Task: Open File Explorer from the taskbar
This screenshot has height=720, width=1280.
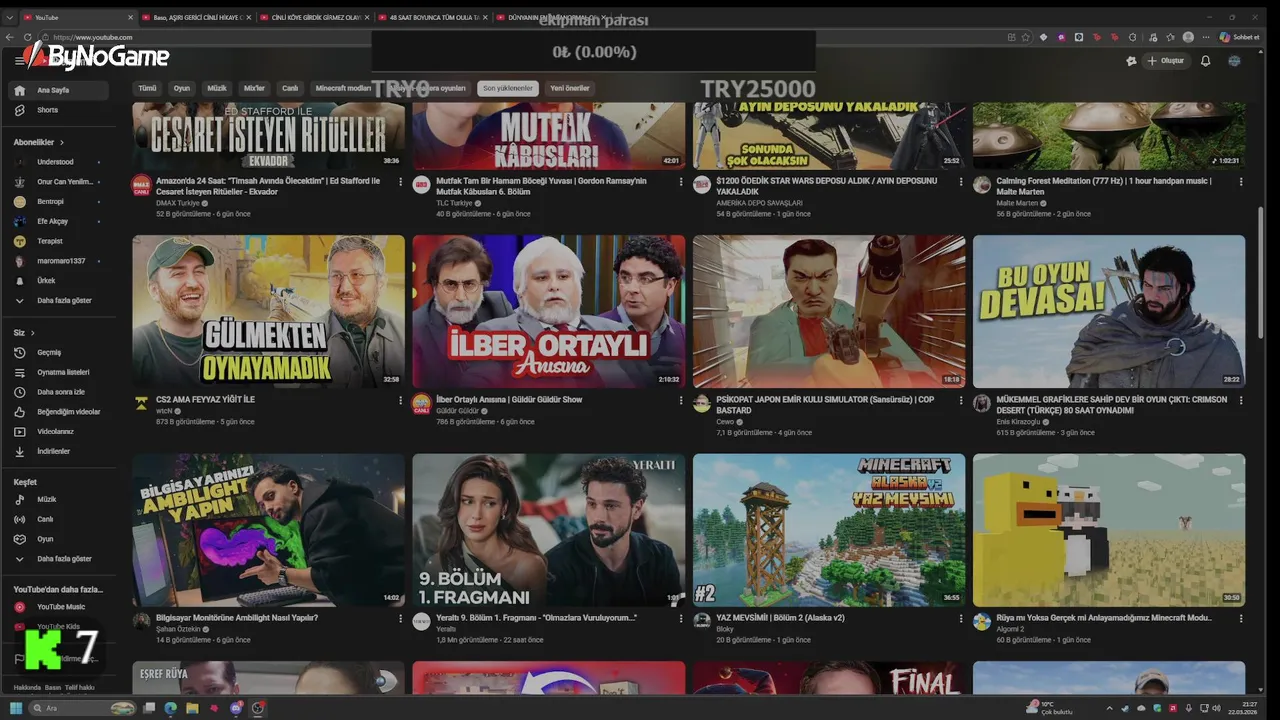Action: pos(192,708)
